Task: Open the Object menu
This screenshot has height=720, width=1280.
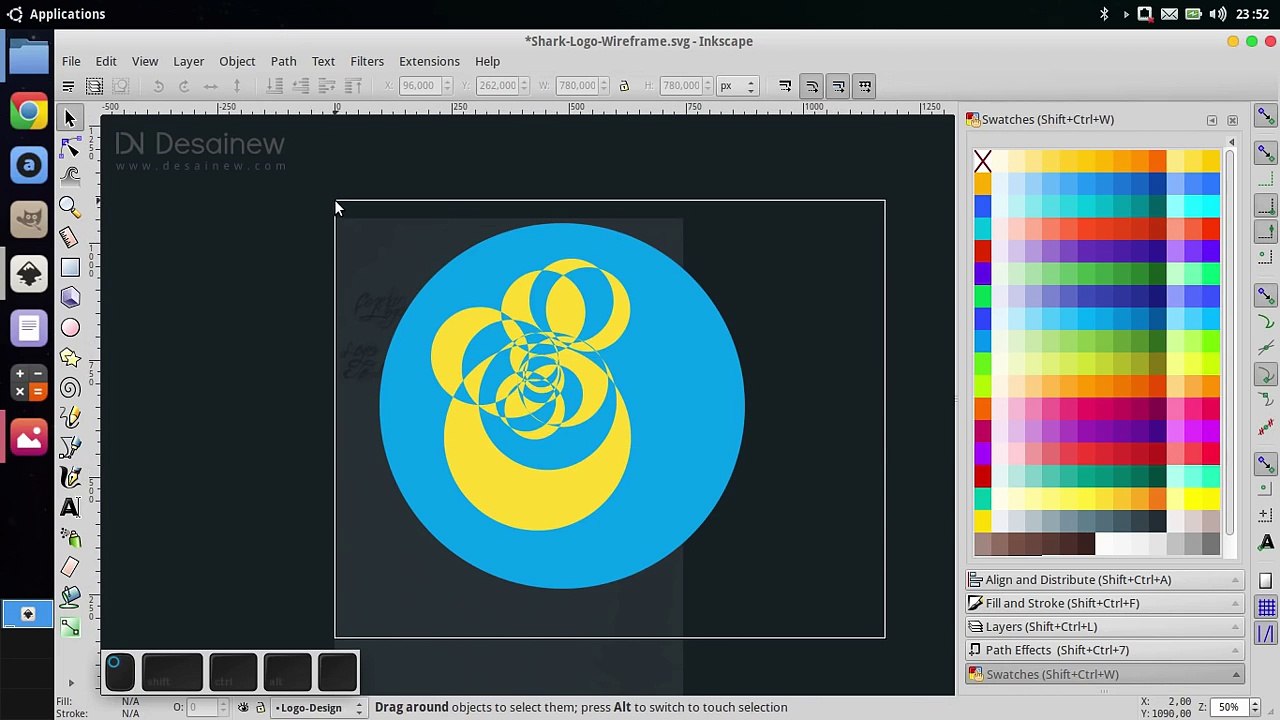Action: 237,61
